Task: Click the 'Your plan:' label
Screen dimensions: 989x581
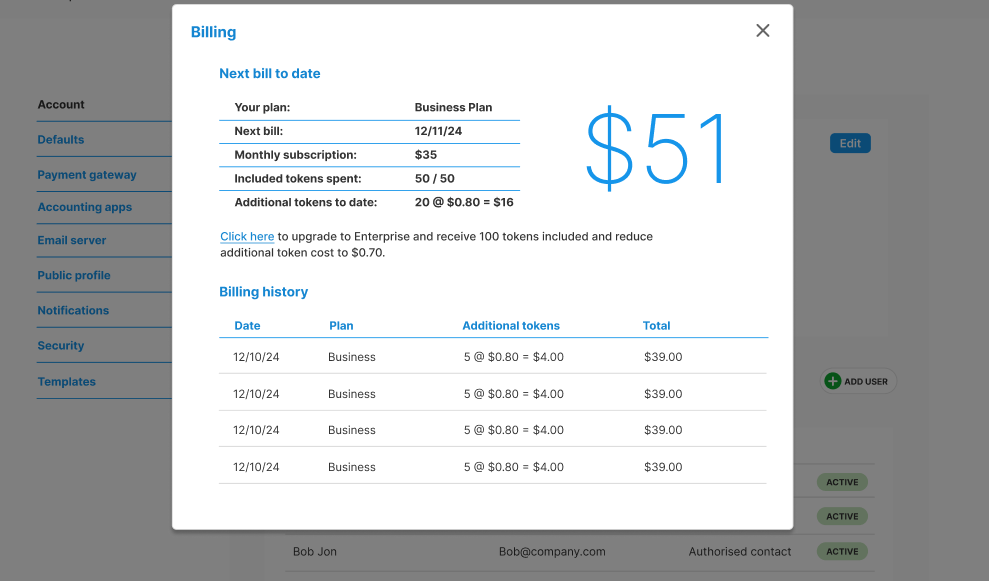Action: pos(262,107)
